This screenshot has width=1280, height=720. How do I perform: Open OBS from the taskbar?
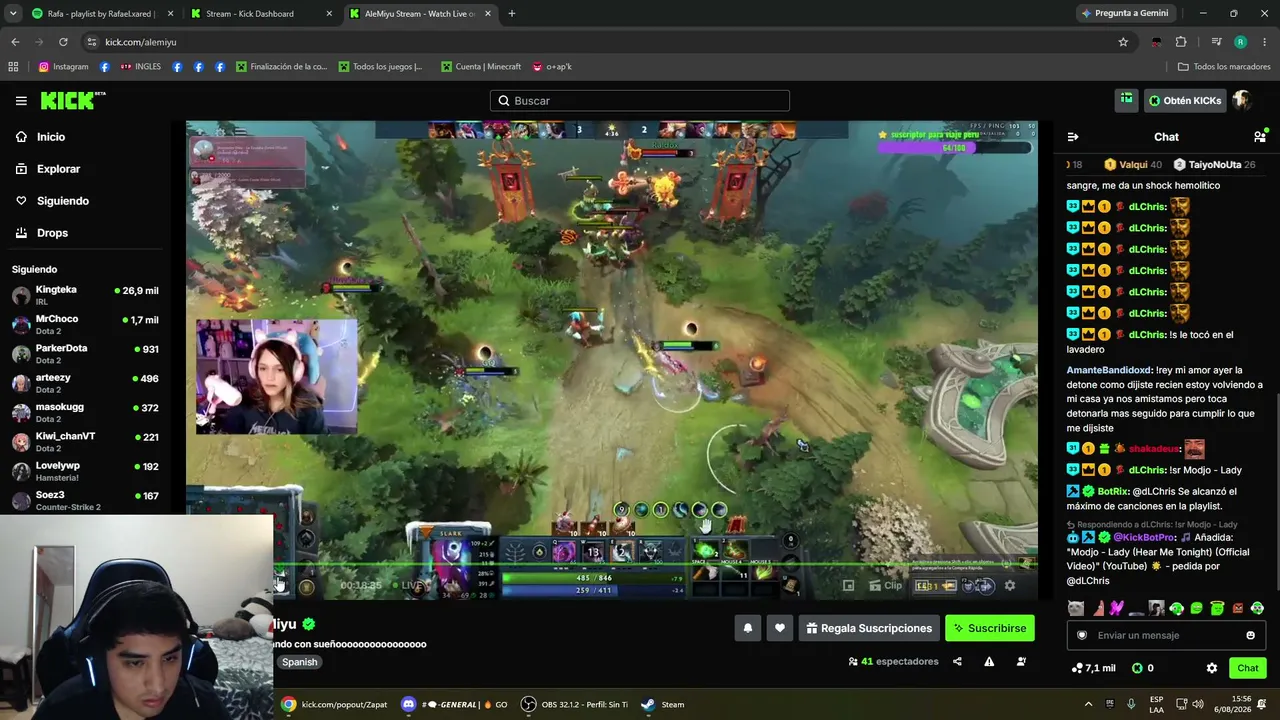(x=575, y=704)
